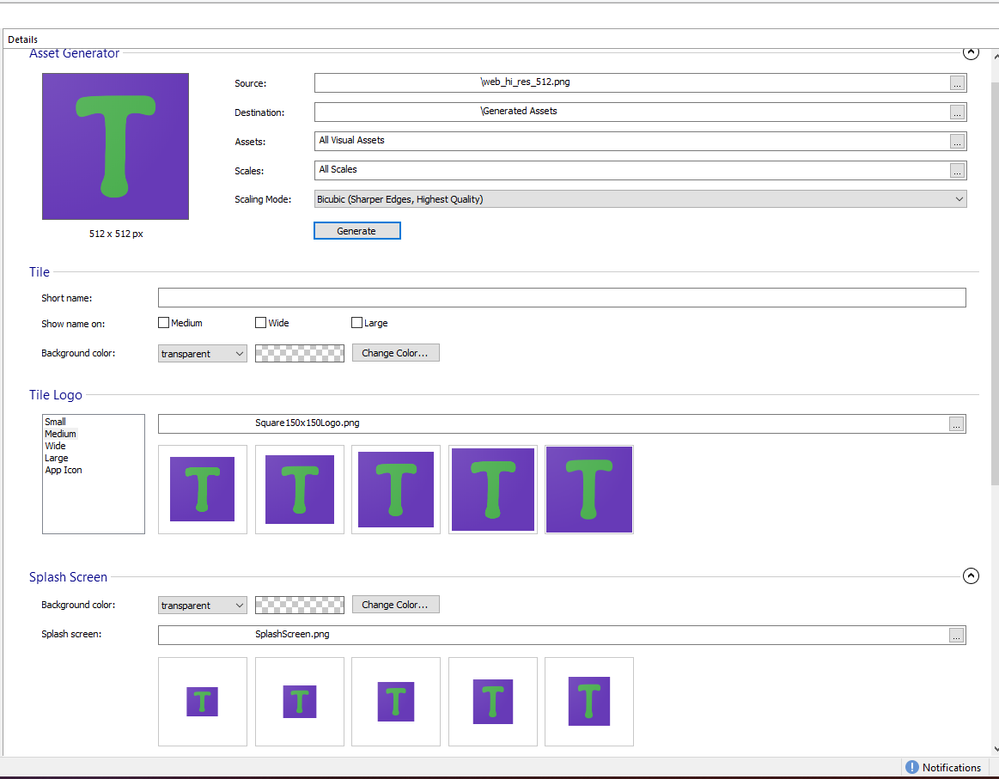Browse the Scales field options
Image resolution: width=999 pixels, height=779 pixels.
click(958, 170)
